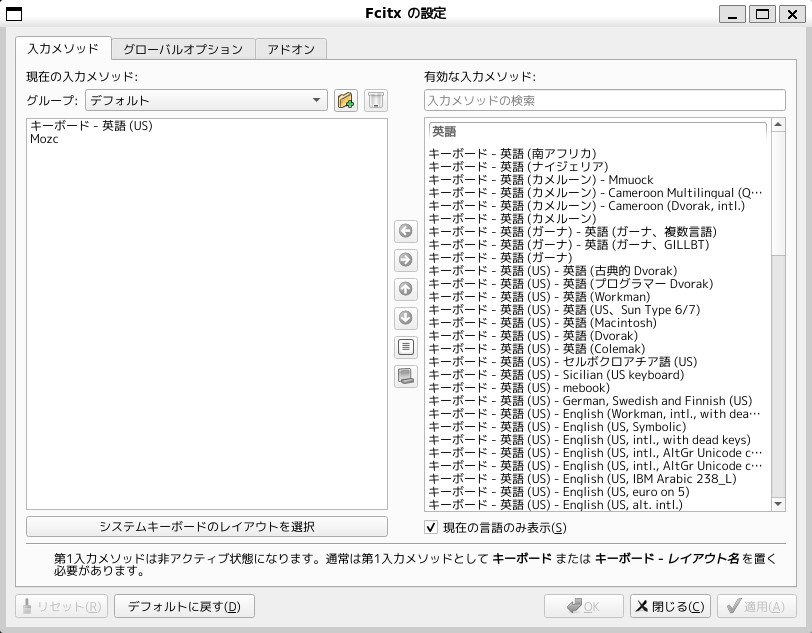Click the keyboard layout icon button
Viewport: 812px width, 633px height.
pos(406,376)
